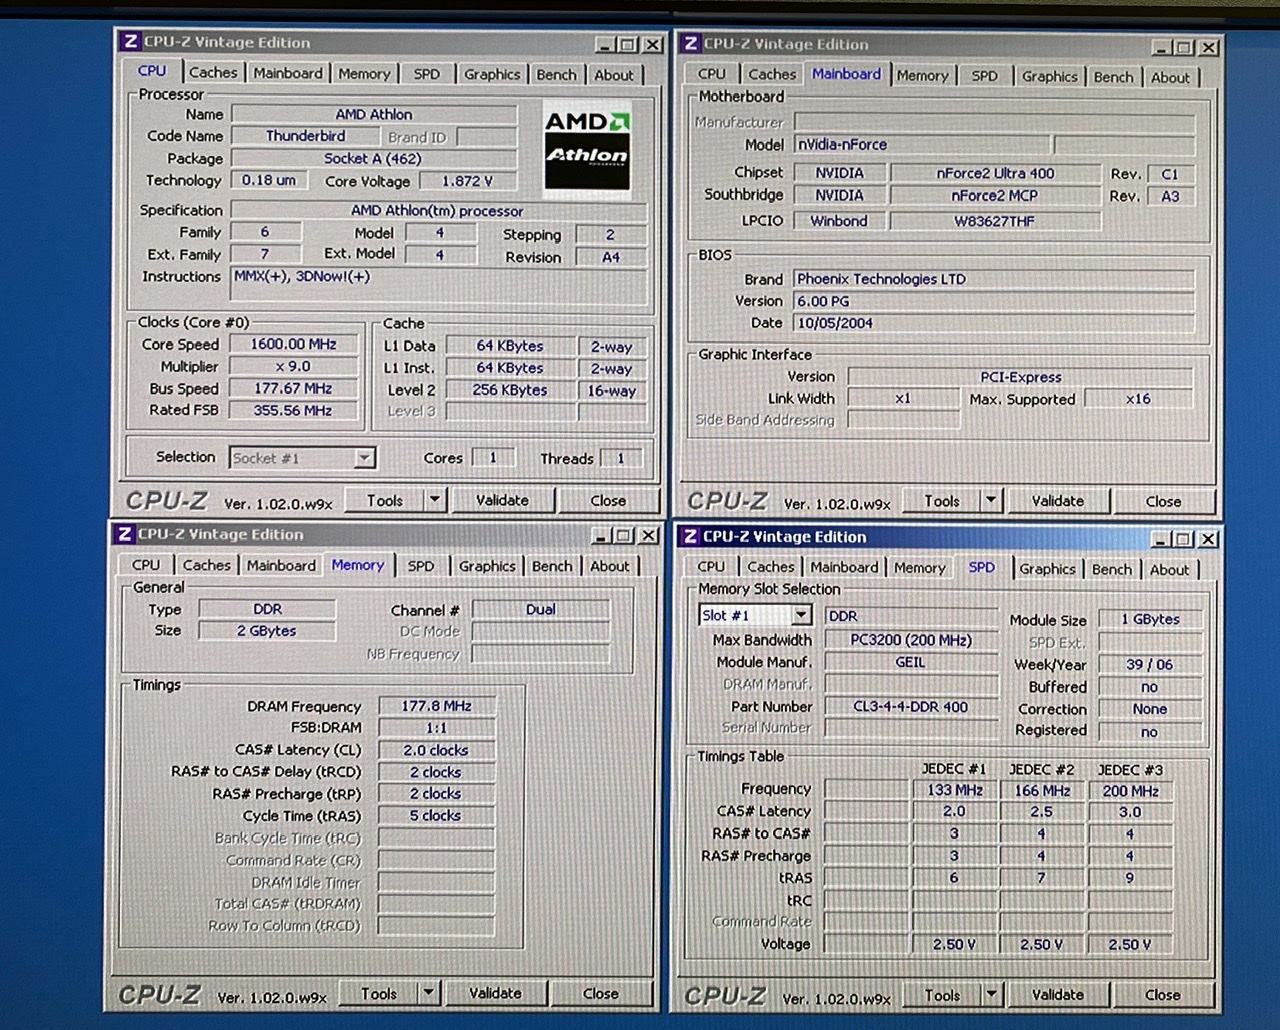Click the chipset value nForce2 Ultra 400
1280x1030 pixels.
point(995,173)
